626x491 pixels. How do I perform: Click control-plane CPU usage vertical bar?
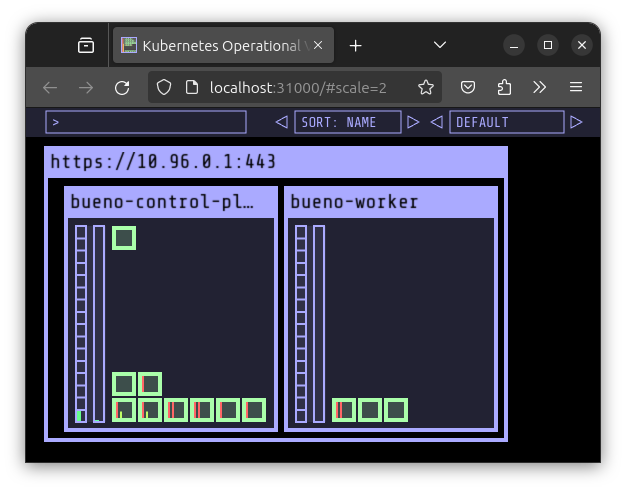coord(81,324)
